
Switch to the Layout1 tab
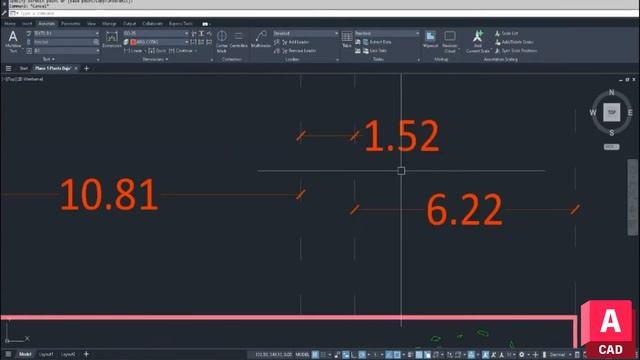(x=46, y=354)
